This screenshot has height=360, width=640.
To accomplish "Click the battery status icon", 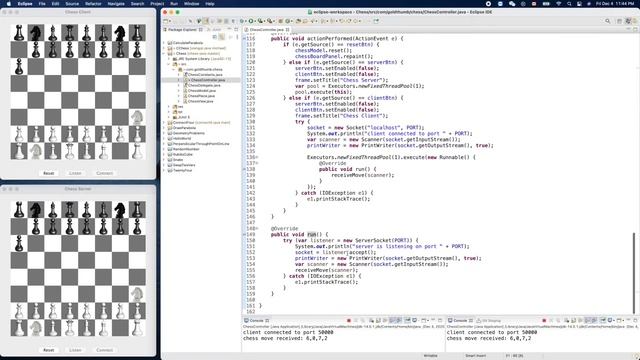I will pos(546,4).
